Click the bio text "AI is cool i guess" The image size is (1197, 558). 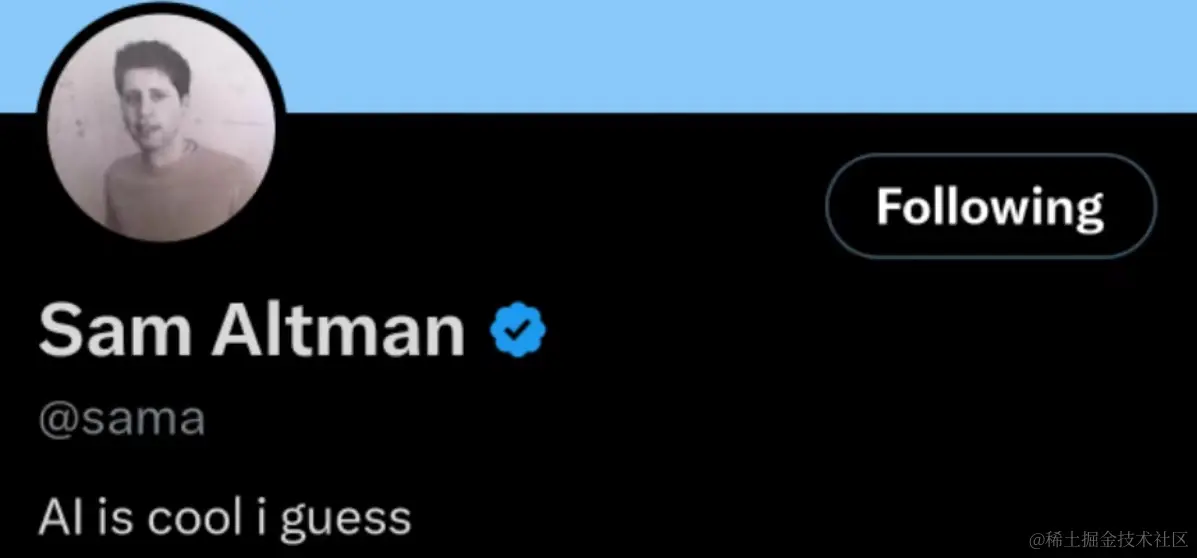225,517
